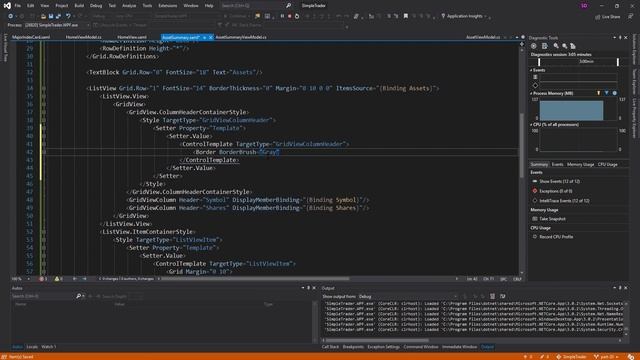Screen dimensions: 640x360
Task: Toggle Snapshot markers in Process Memory graph
Action: [x=607, y=93]
